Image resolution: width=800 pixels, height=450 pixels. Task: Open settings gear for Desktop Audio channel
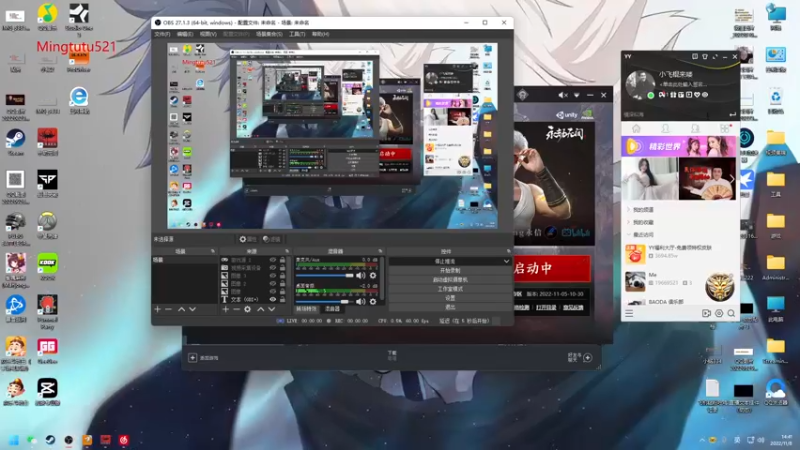[x=373, y=302]
